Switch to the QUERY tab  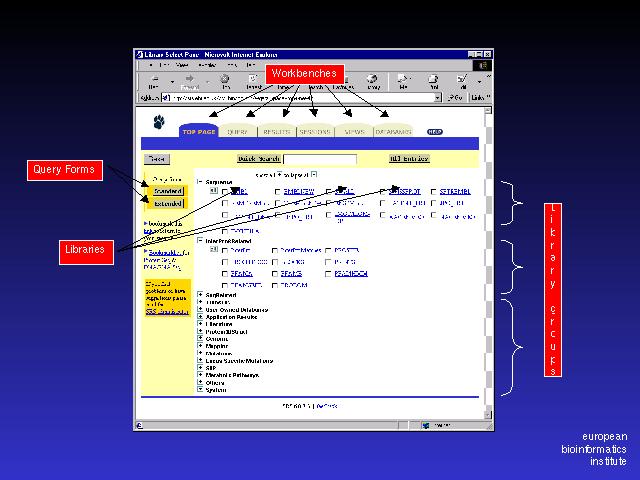(238, 131)
